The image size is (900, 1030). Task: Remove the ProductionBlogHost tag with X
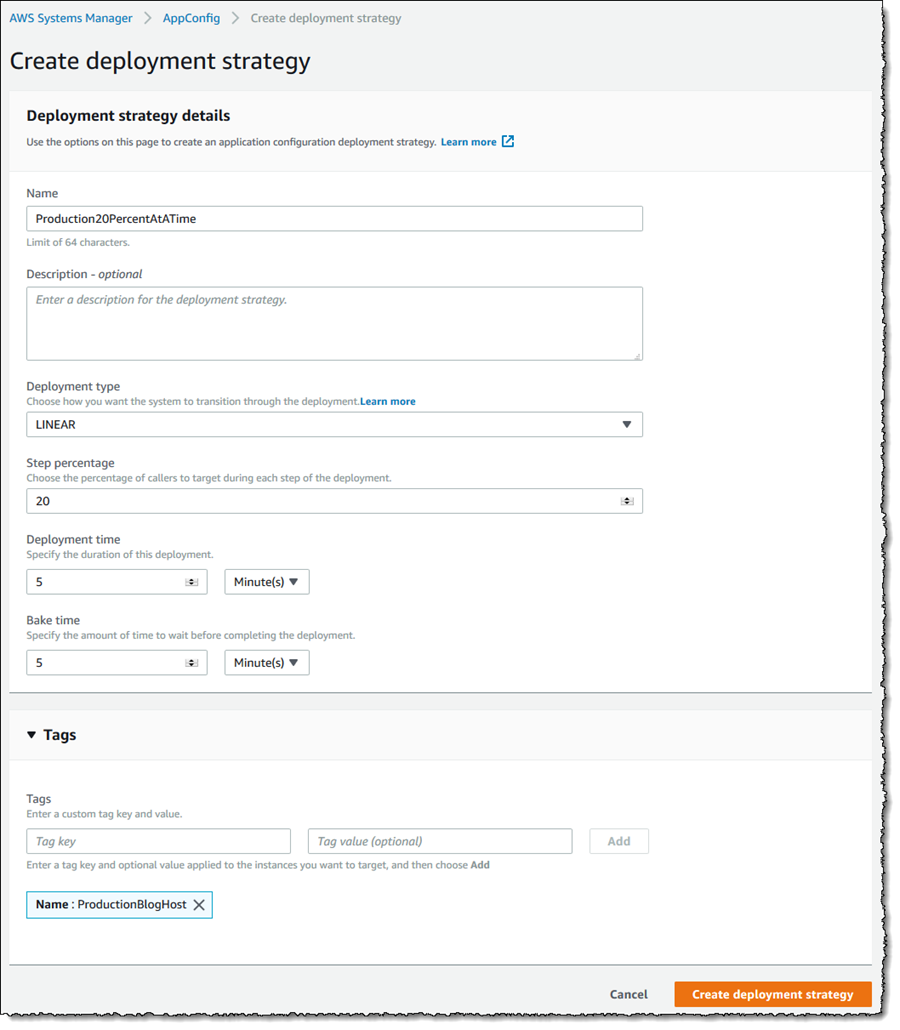199,905
